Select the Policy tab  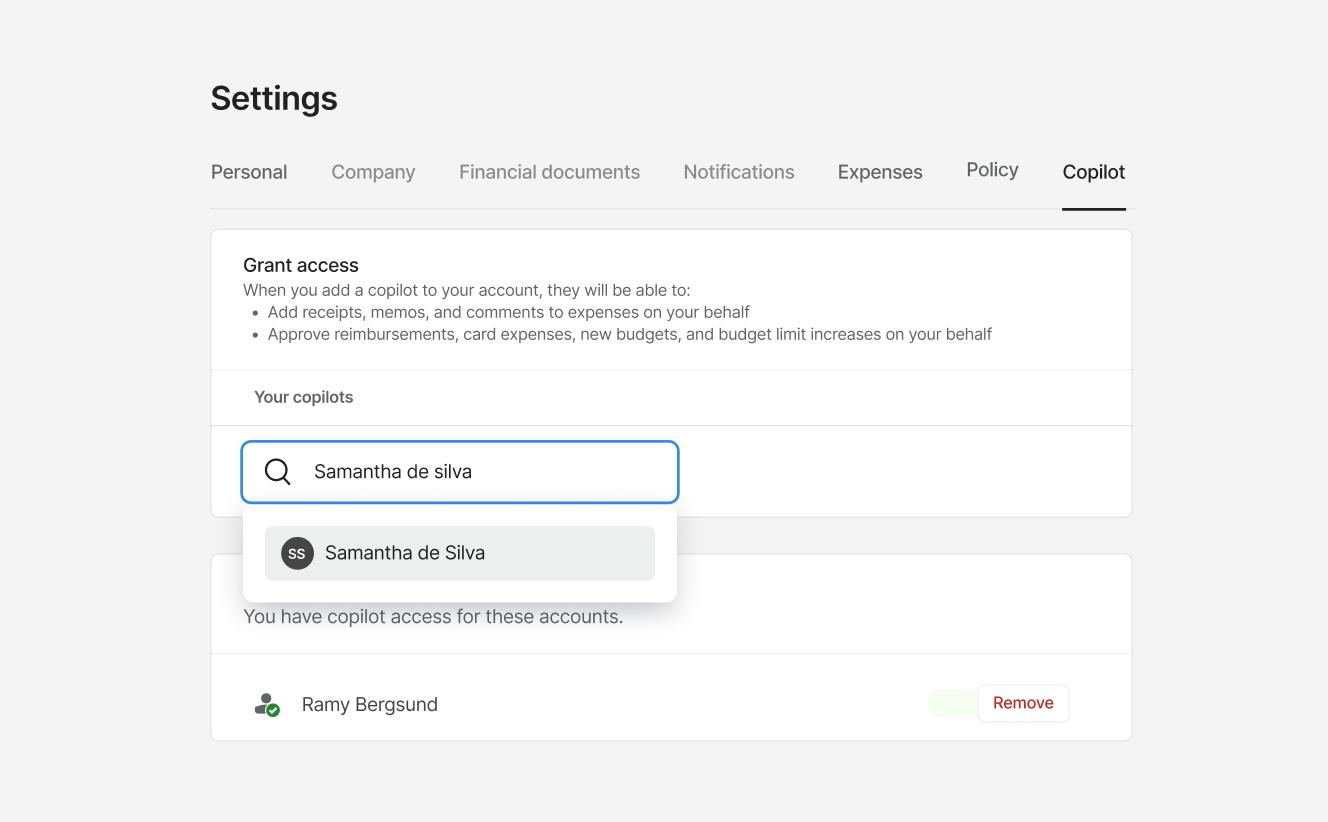pos(992,170)
